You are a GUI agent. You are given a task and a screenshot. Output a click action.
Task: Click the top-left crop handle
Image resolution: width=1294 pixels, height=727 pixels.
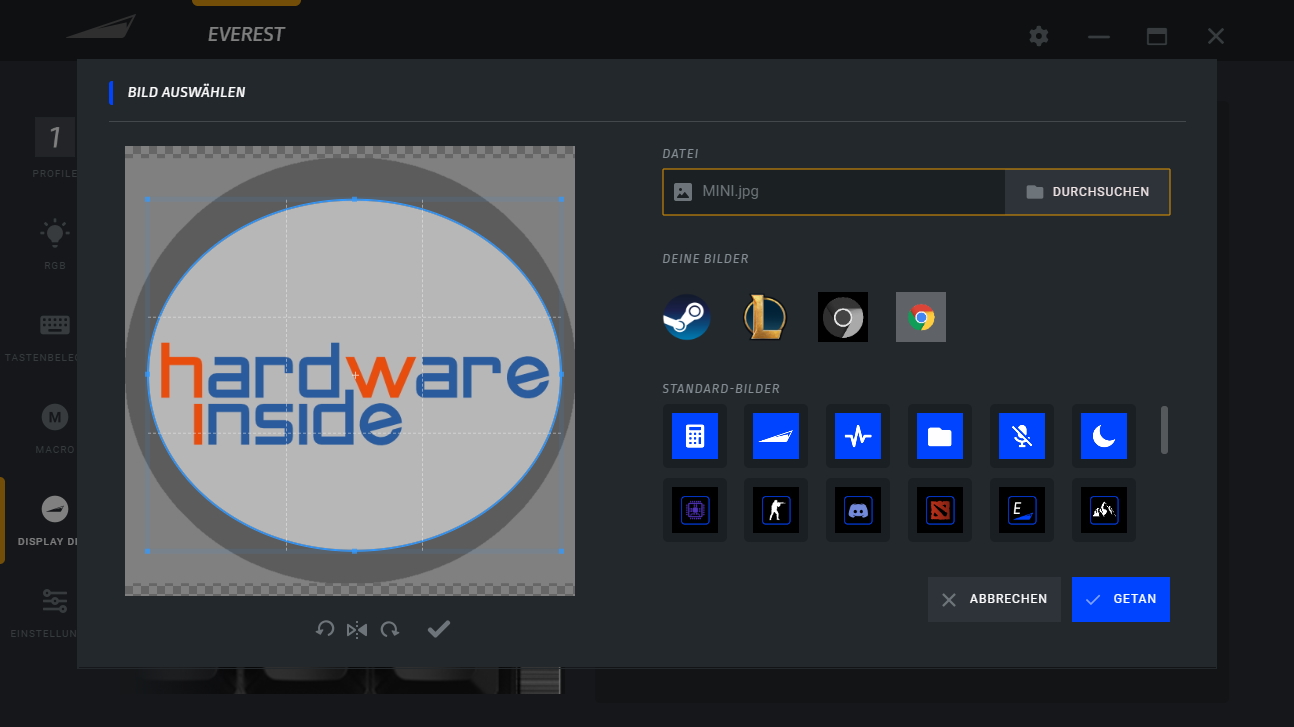click(x=148, y=200)
